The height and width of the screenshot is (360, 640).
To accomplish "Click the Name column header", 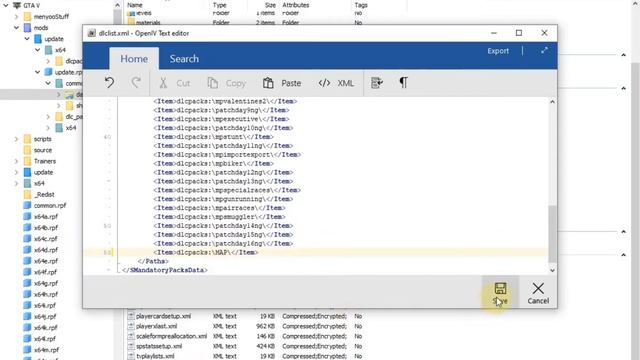I will click(135, 5).
